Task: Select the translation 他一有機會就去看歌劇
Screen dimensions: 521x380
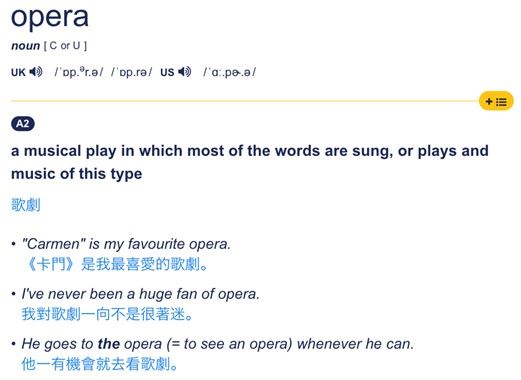Action: pos(100,364)
